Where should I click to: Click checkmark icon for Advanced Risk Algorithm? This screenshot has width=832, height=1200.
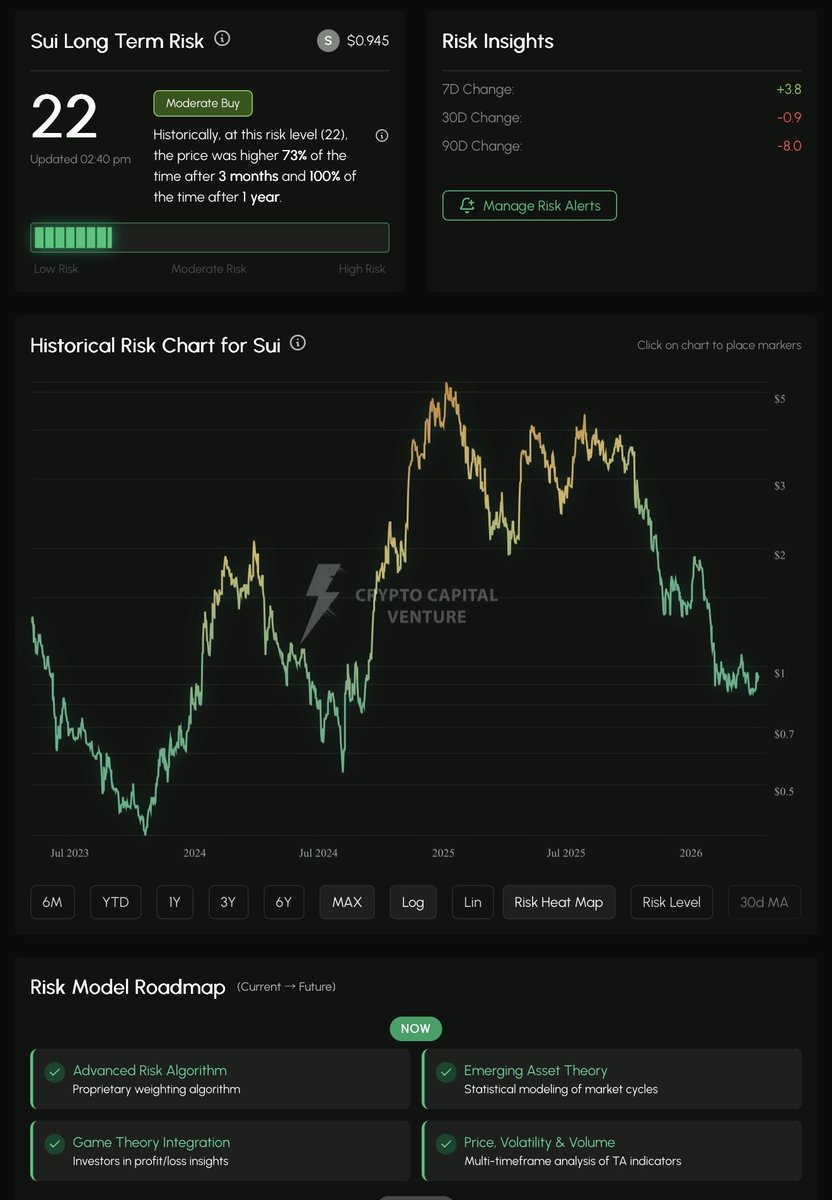pyautogui.click(x=55, y=1071)
